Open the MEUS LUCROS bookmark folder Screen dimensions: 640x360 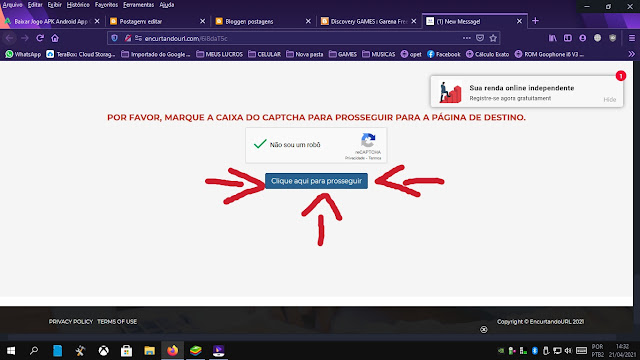220,54
